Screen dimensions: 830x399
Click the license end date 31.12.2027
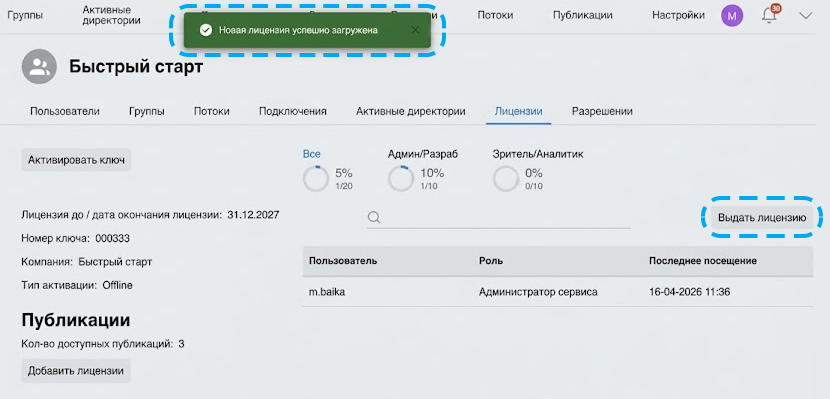[x=253, y=215]
